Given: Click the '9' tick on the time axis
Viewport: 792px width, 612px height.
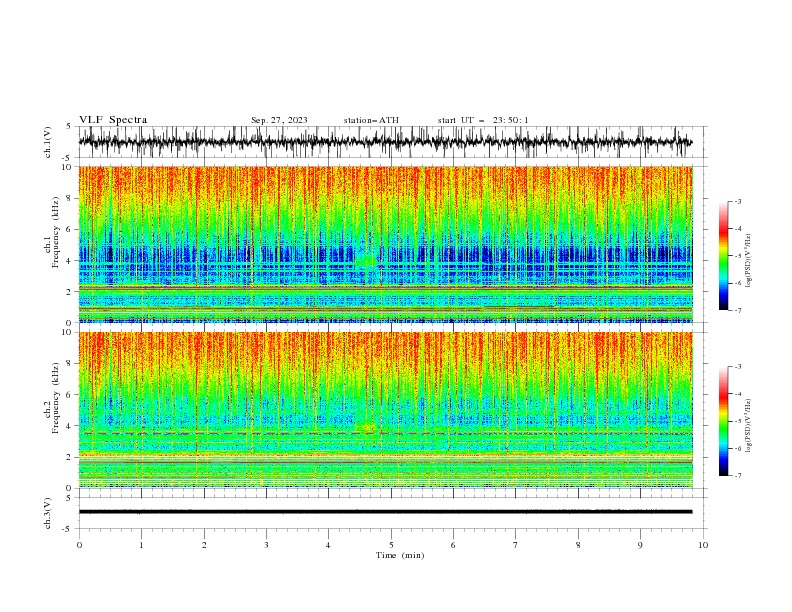Looking at the screenshot, I should [x=640, y=545].
